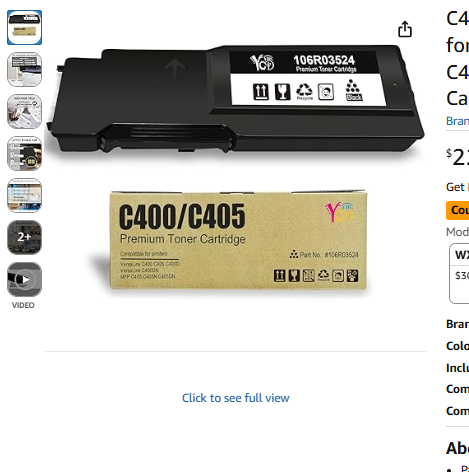This screenshot has width=469, height=472.
Task: Select the second thumbnail showing a printer
Action: coord(24,69)
